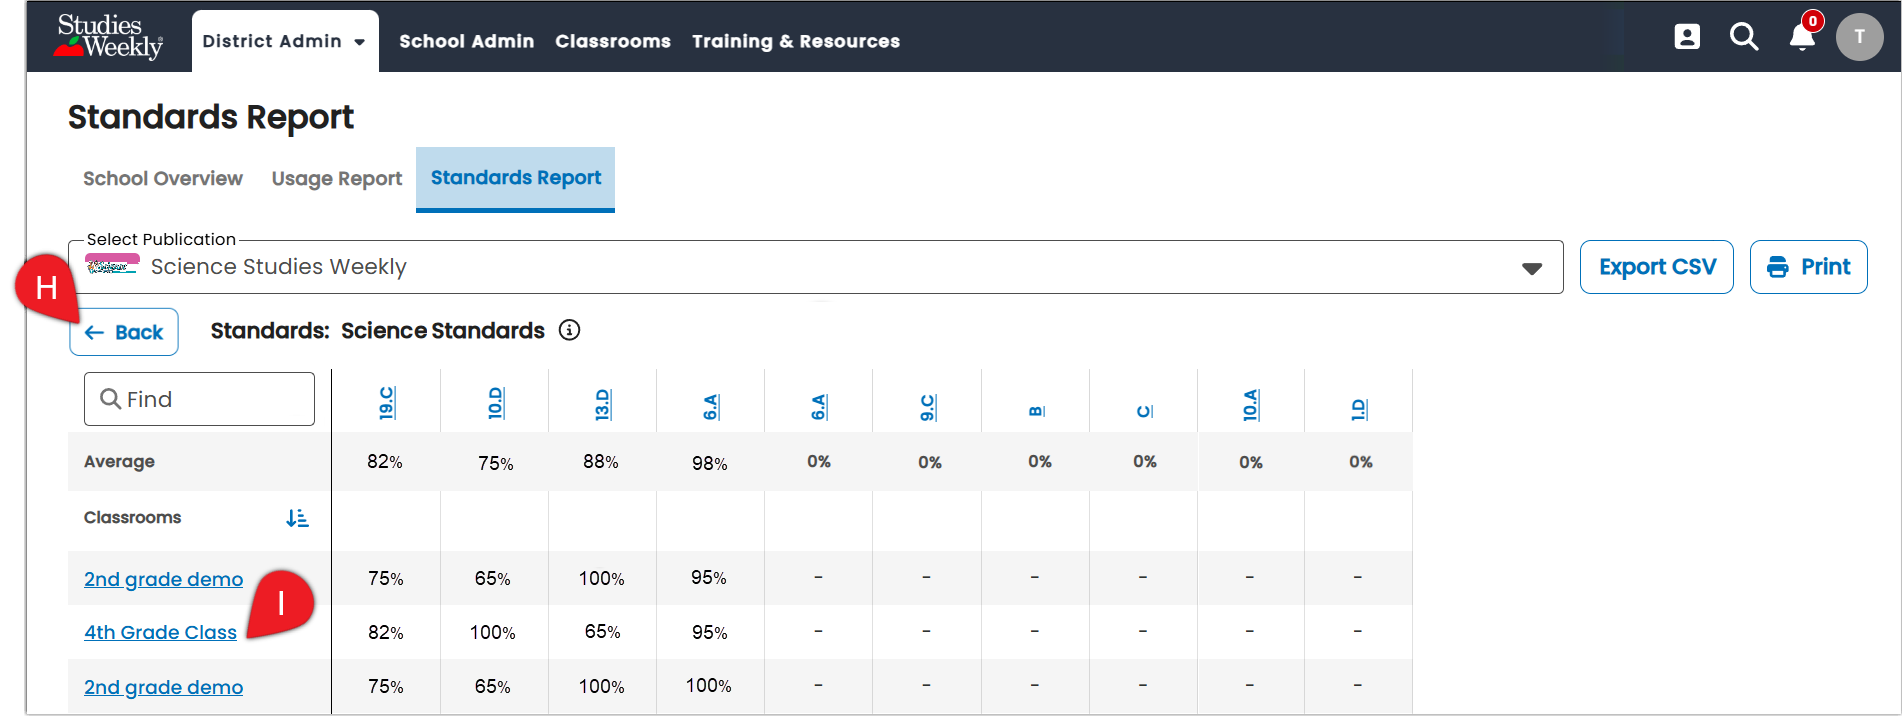Screen dimensions: 1902x717
Task: Open the School Admin menu item
Action: point(466,41)
